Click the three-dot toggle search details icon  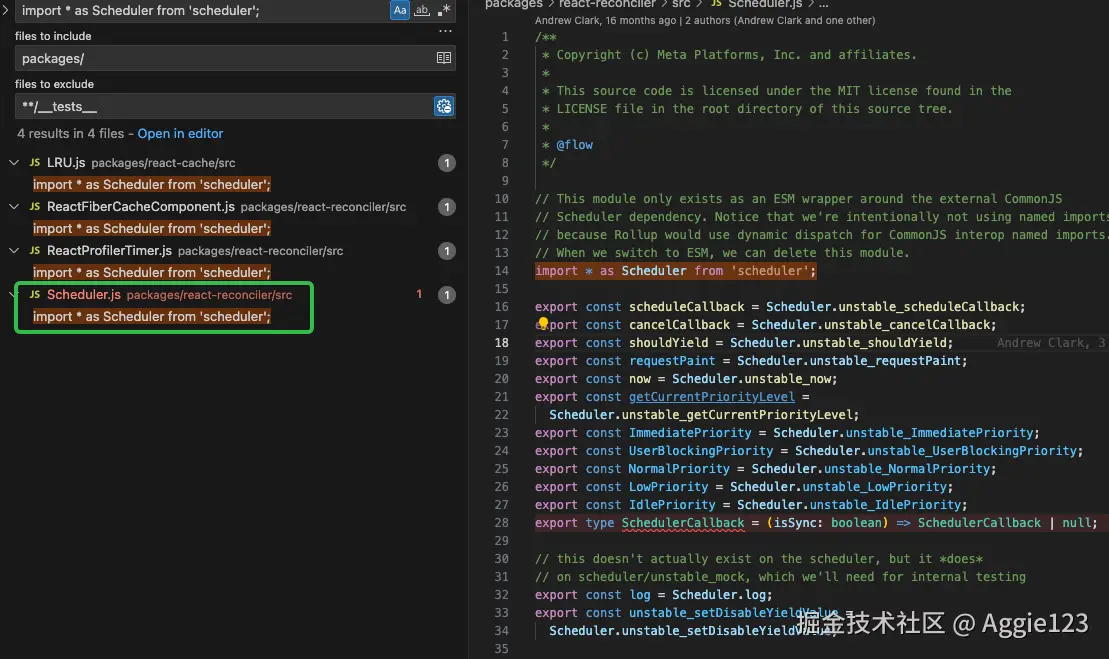445,32
